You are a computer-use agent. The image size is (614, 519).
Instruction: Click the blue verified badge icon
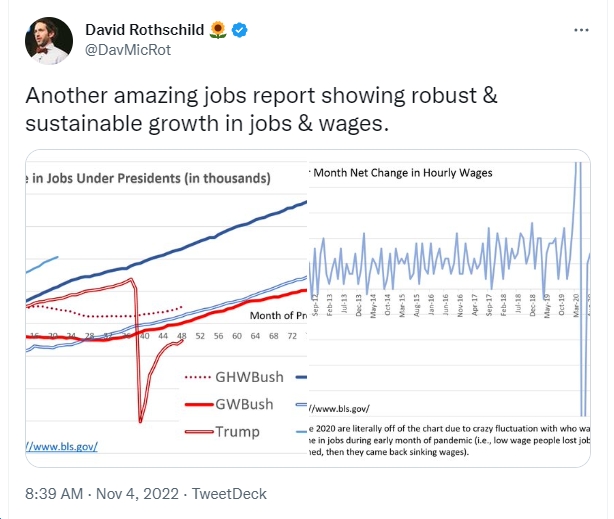pyautogui.click(x=239, y=30)
